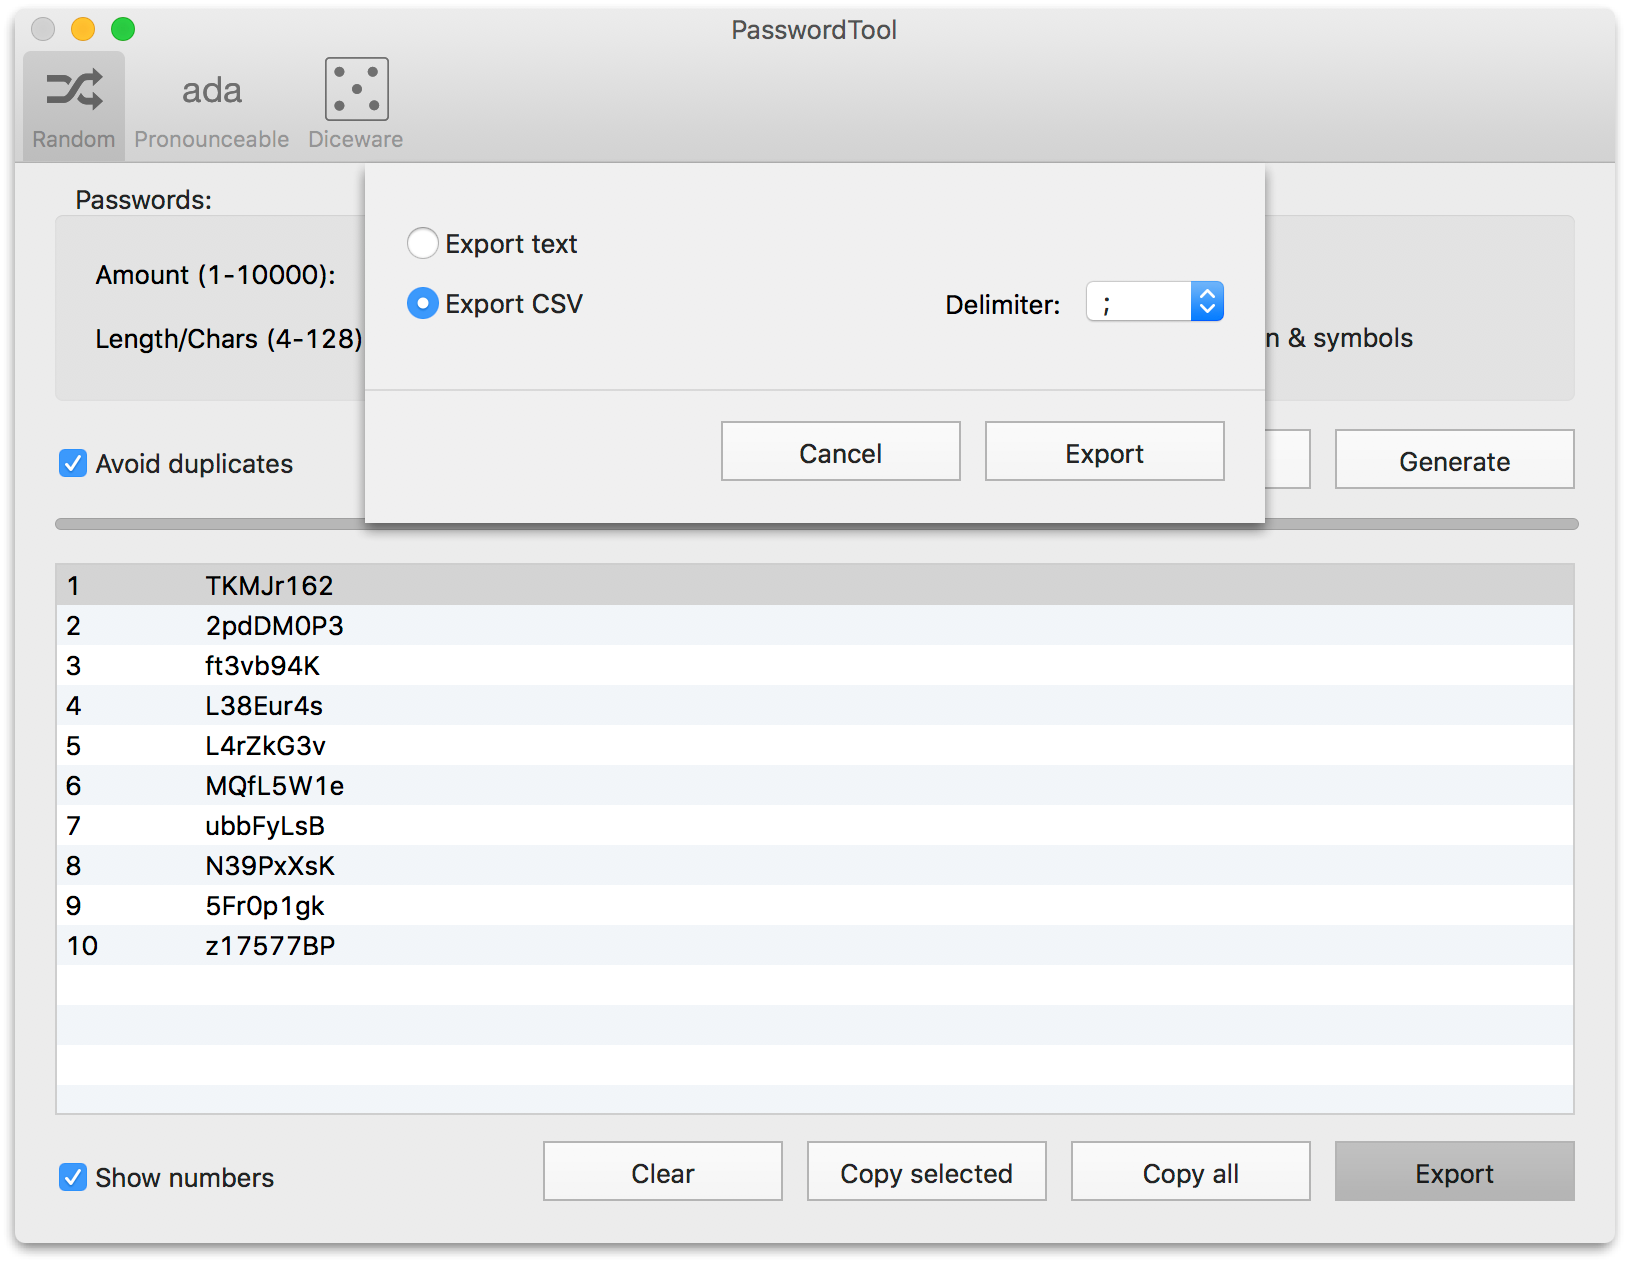Disable the Show numbers option

click(71, 1177)
